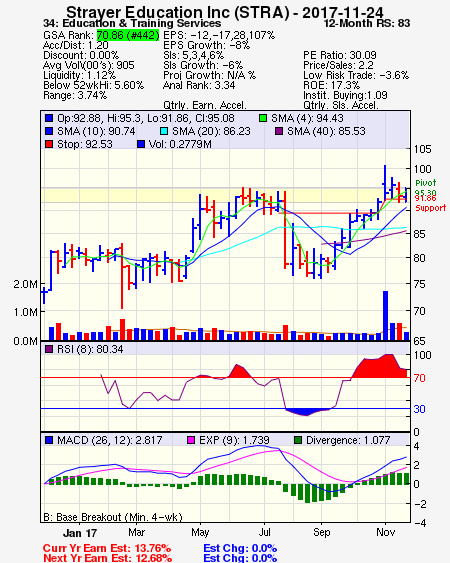Screen dimensions: 450x563
Task: Click the Jan 17 date axis label
Action: coord(80,533)
